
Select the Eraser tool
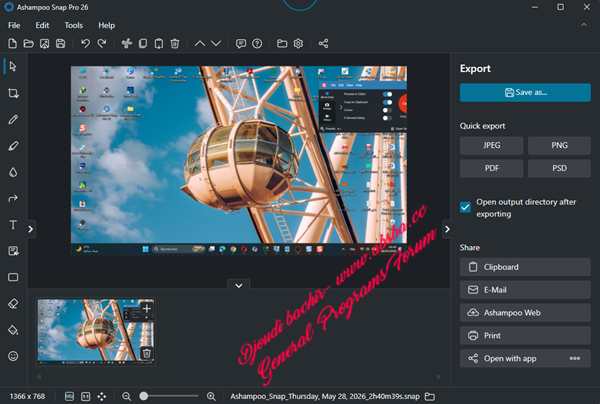pos(13,304)
